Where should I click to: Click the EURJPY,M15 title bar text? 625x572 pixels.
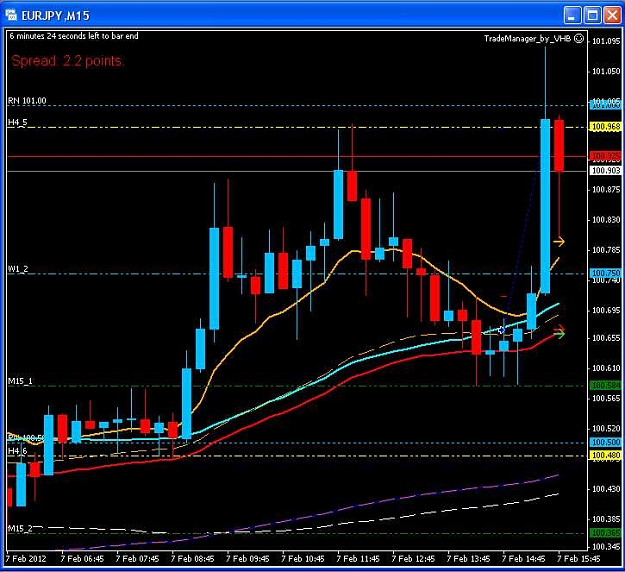pos(55,16)
